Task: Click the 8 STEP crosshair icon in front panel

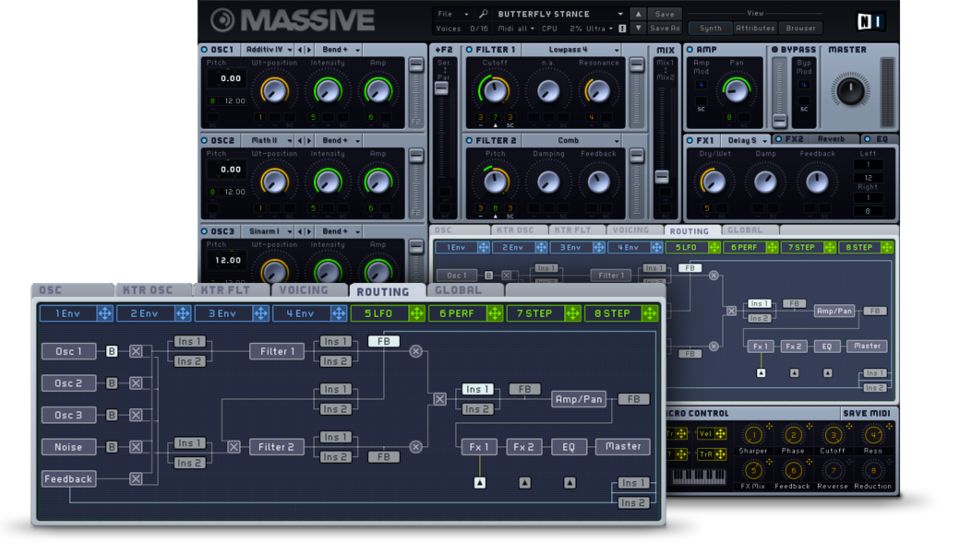Action: (x=649, y=313)
